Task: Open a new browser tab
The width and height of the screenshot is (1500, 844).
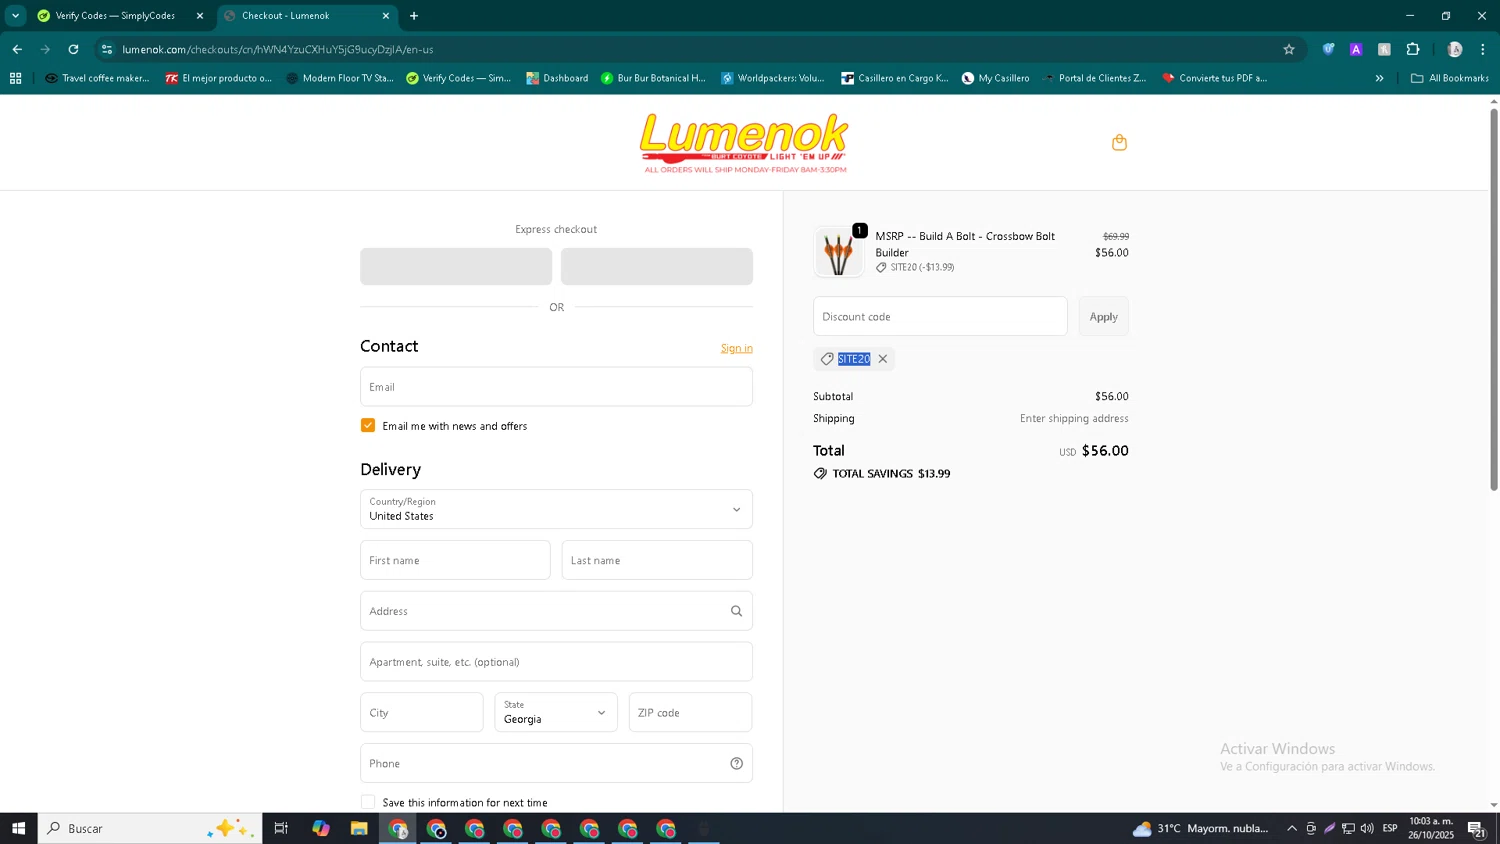Action: pyautogui.click(x=414, y=16)
